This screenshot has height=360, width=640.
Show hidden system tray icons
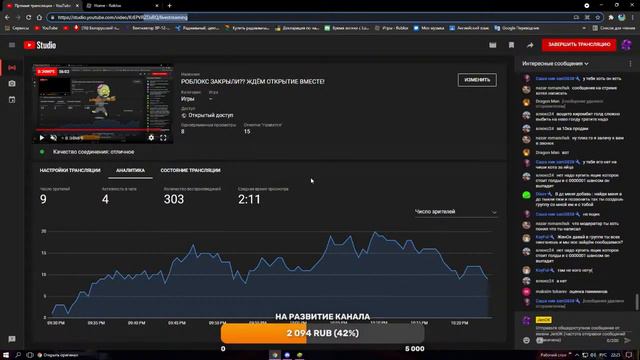point(577,355)
